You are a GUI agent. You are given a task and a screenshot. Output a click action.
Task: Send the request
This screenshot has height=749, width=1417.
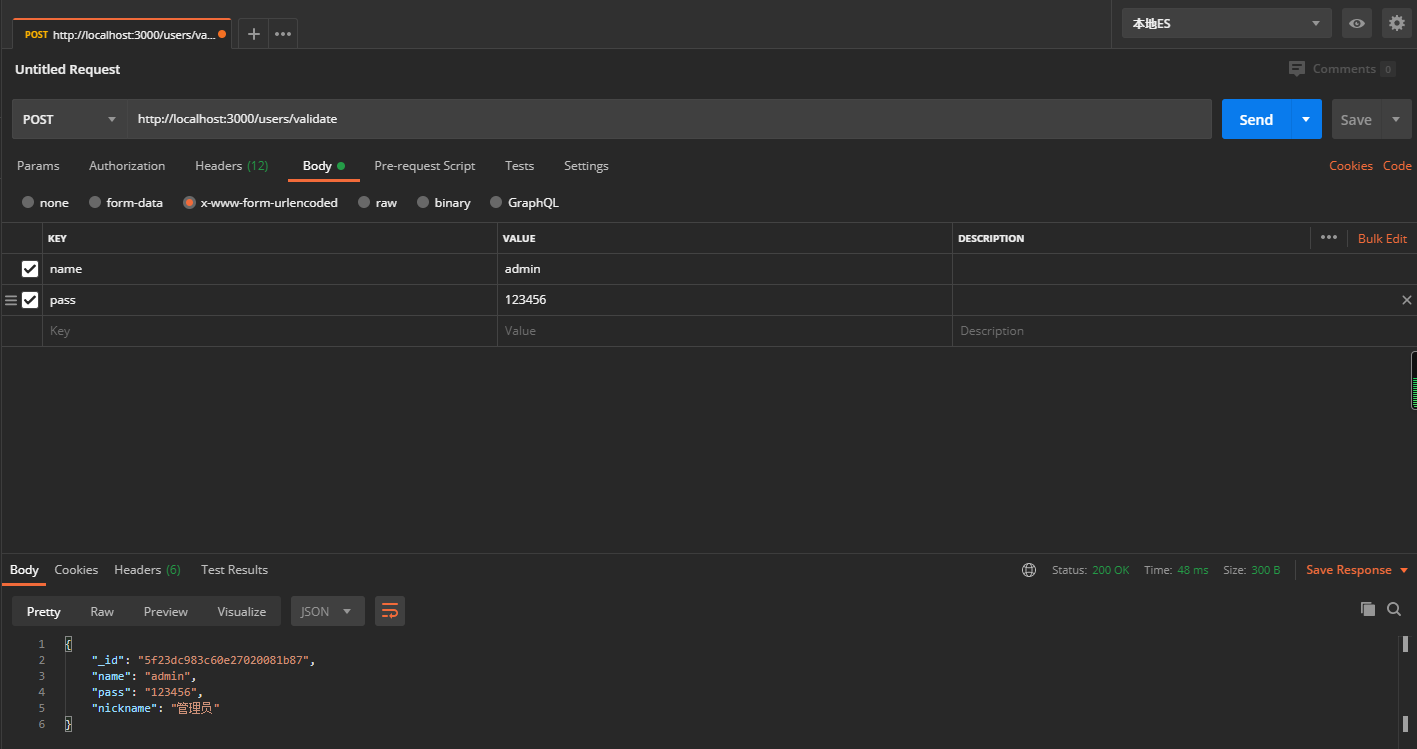(1255, 119)
